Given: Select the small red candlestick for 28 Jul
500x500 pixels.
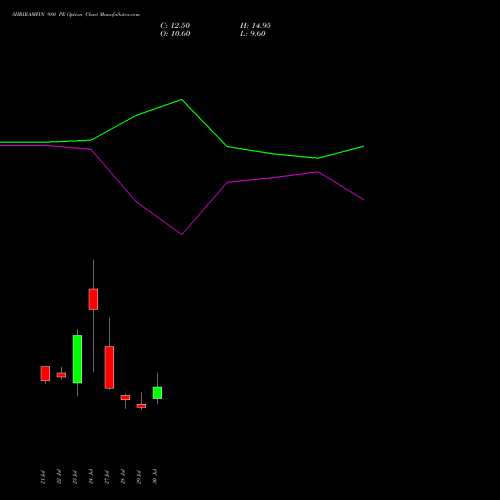Looking at the screenshot, I should point(125,397).
